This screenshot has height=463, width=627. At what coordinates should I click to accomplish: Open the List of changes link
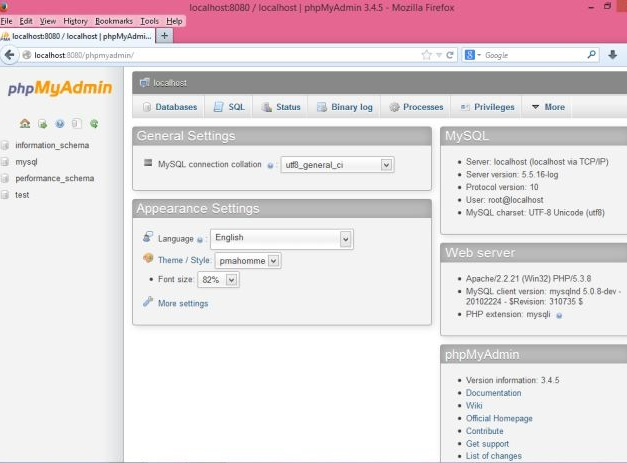[493, 456]
